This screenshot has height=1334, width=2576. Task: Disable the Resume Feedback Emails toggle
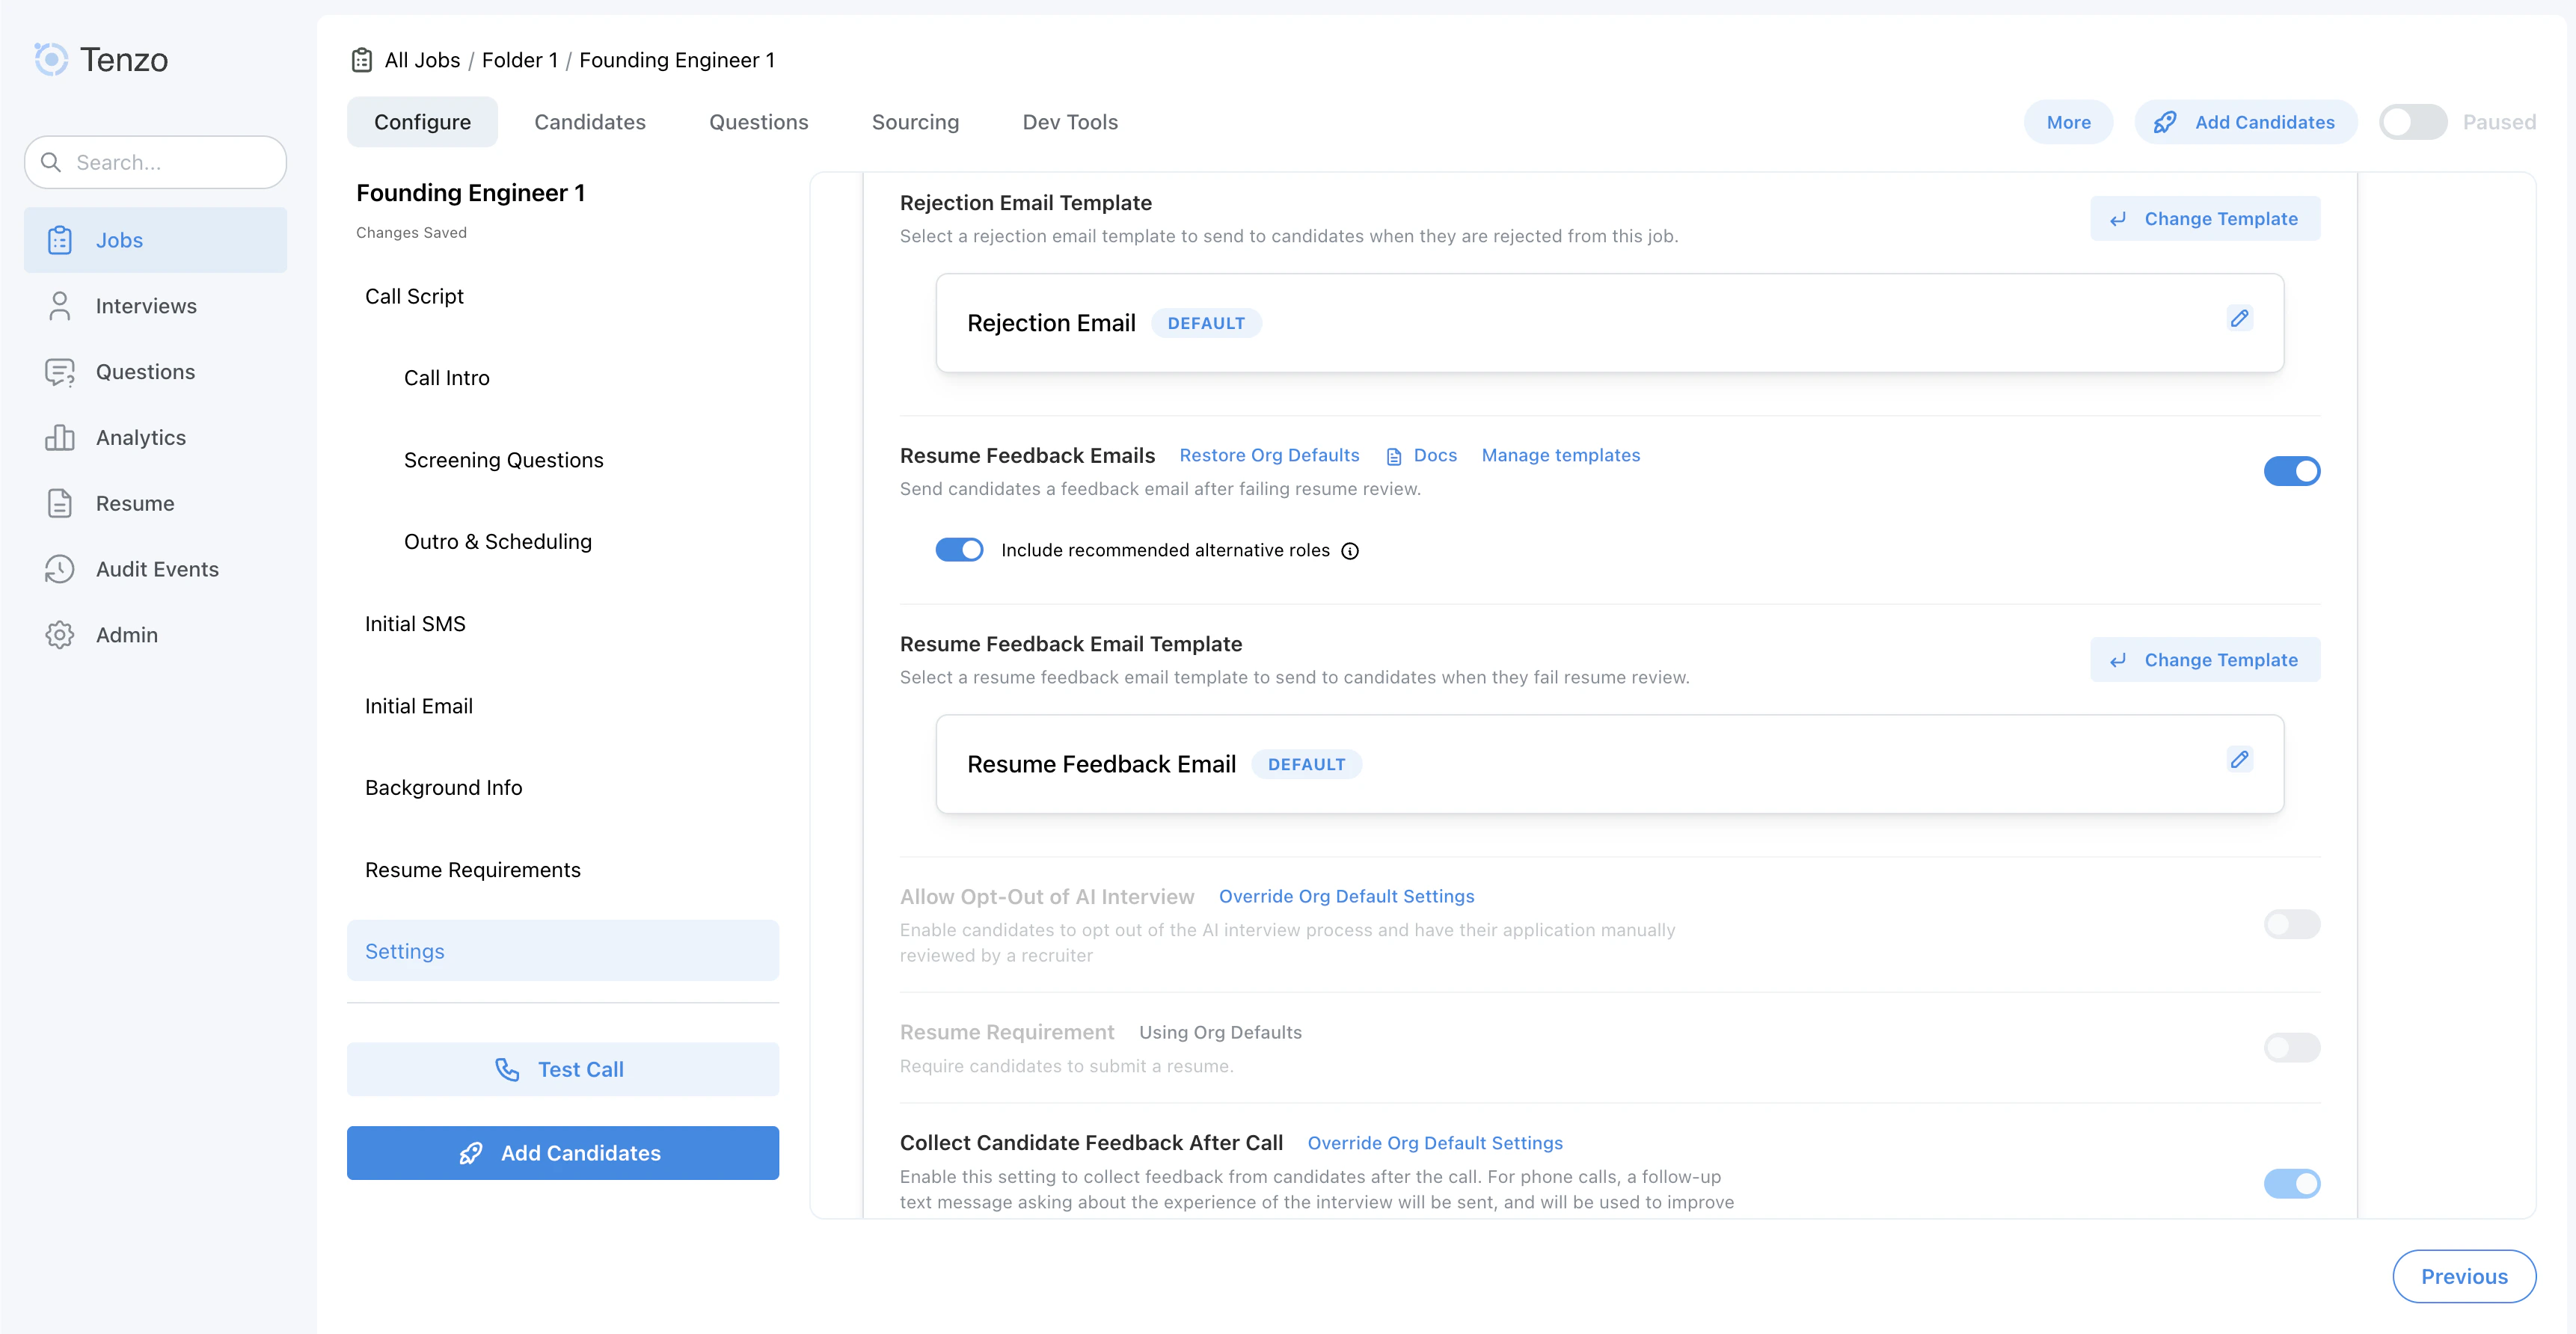pyautogui.click(x=2292, y=471)
